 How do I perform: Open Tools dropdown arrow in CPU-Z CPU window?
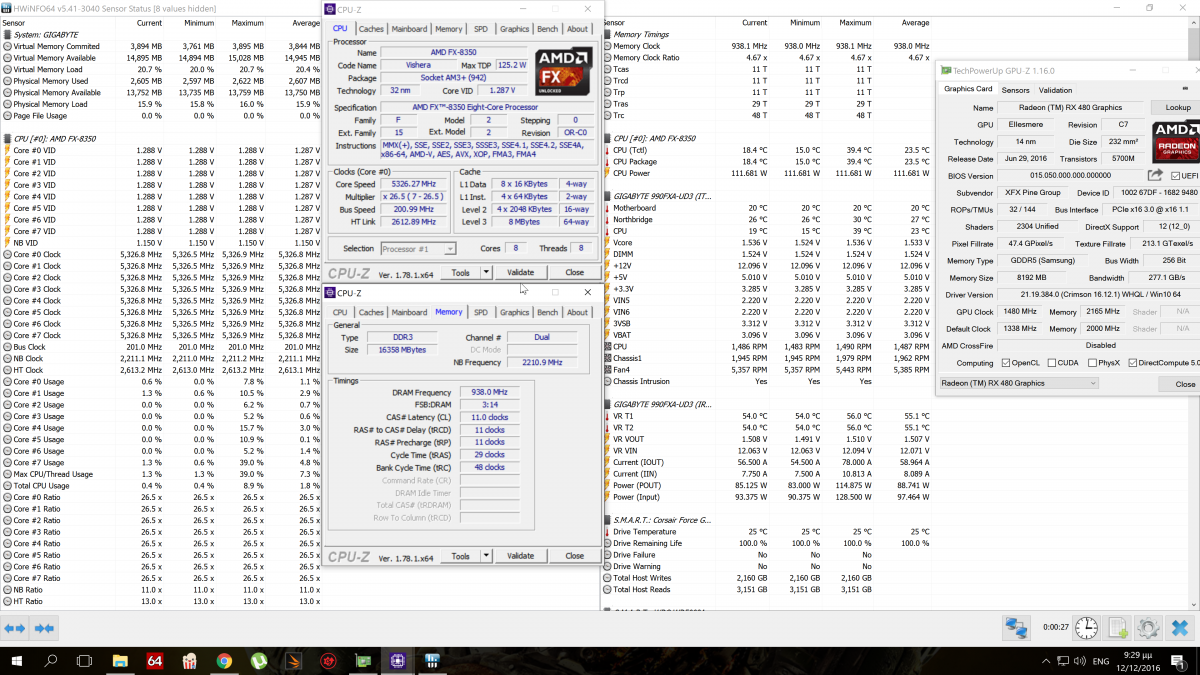coord(487,272)
